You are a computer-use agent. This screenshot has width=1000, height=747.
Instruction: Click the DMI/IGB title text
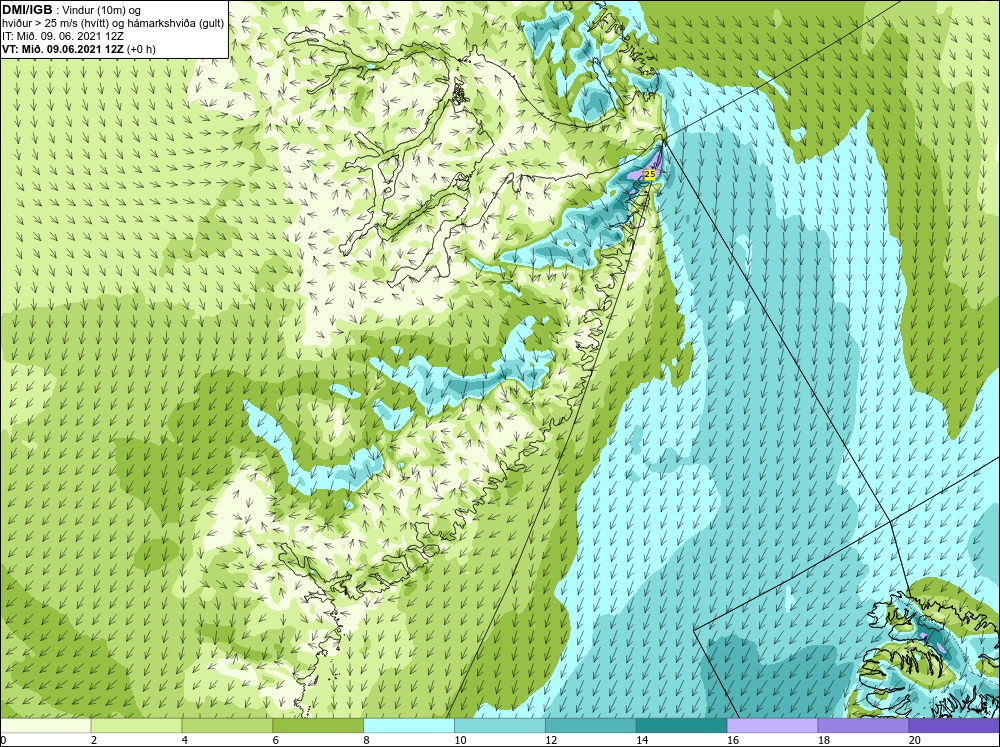click(x=27, y=10)
